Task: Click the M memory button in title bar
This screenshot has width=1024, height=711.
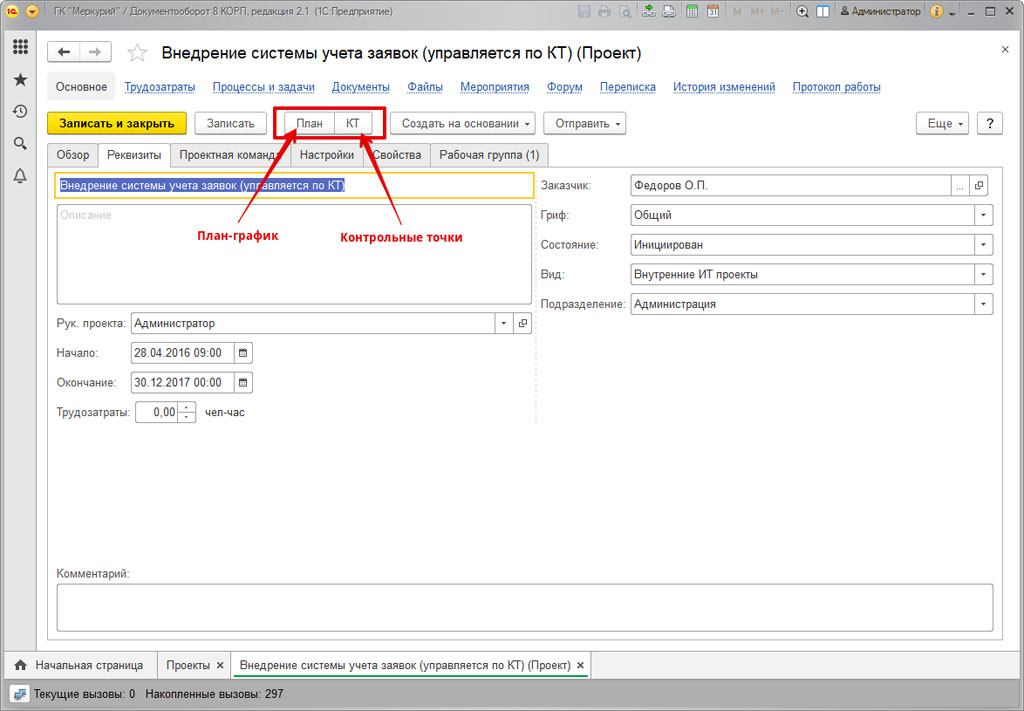Action: [737, 12]
